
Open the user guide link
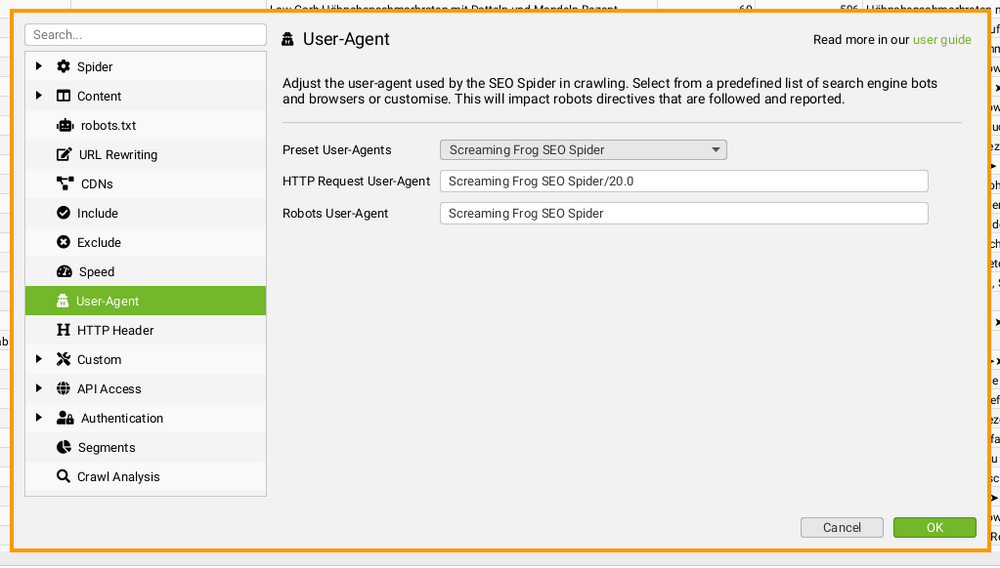pyautogui.click(x=941, y=40)
